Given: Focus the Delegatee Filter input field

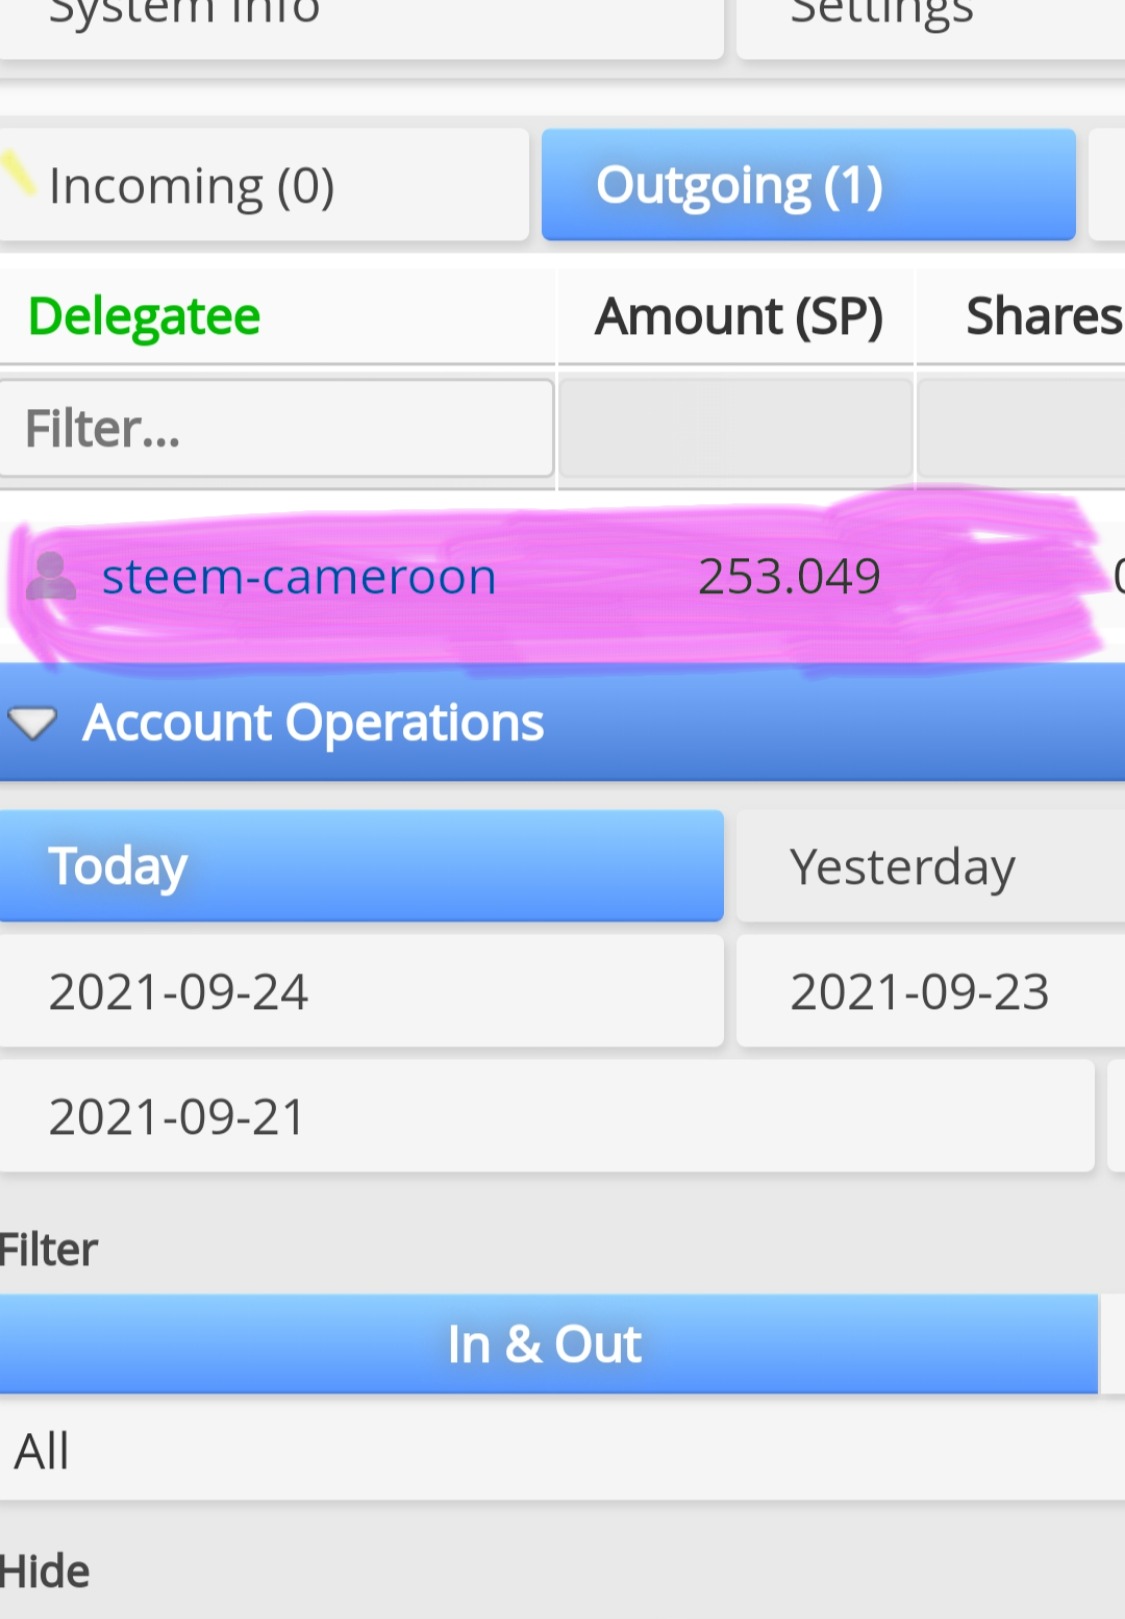Looking at the screenshot, I should [276, 429].
